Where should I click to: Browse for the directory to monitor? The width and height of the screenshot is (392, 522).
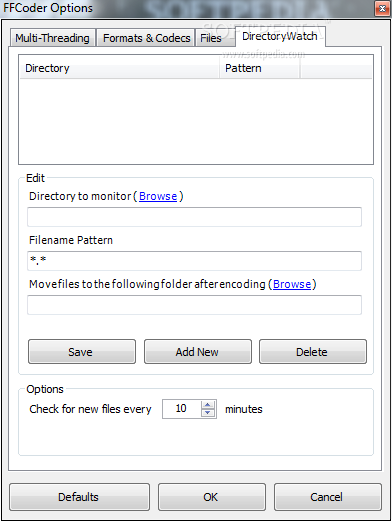coord(158,196)
